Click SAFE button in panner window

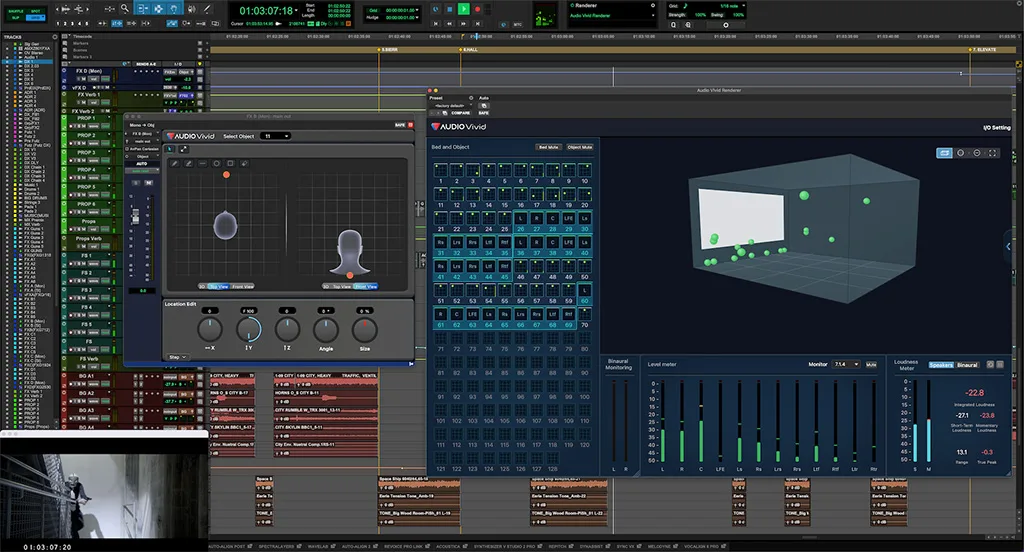click(x=400, y=125)
